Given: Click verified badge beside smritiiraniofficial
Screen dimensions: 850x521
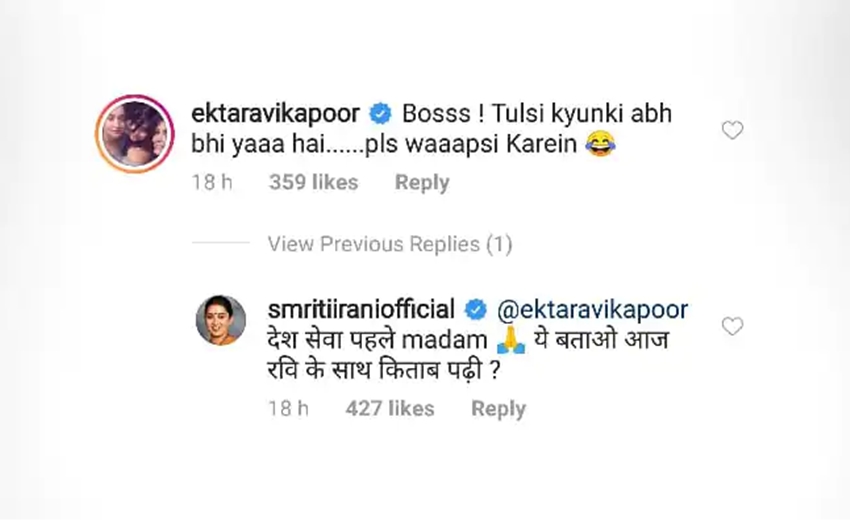Looking at the screenshot, I should pyautogui.click(x=476, y=310).
